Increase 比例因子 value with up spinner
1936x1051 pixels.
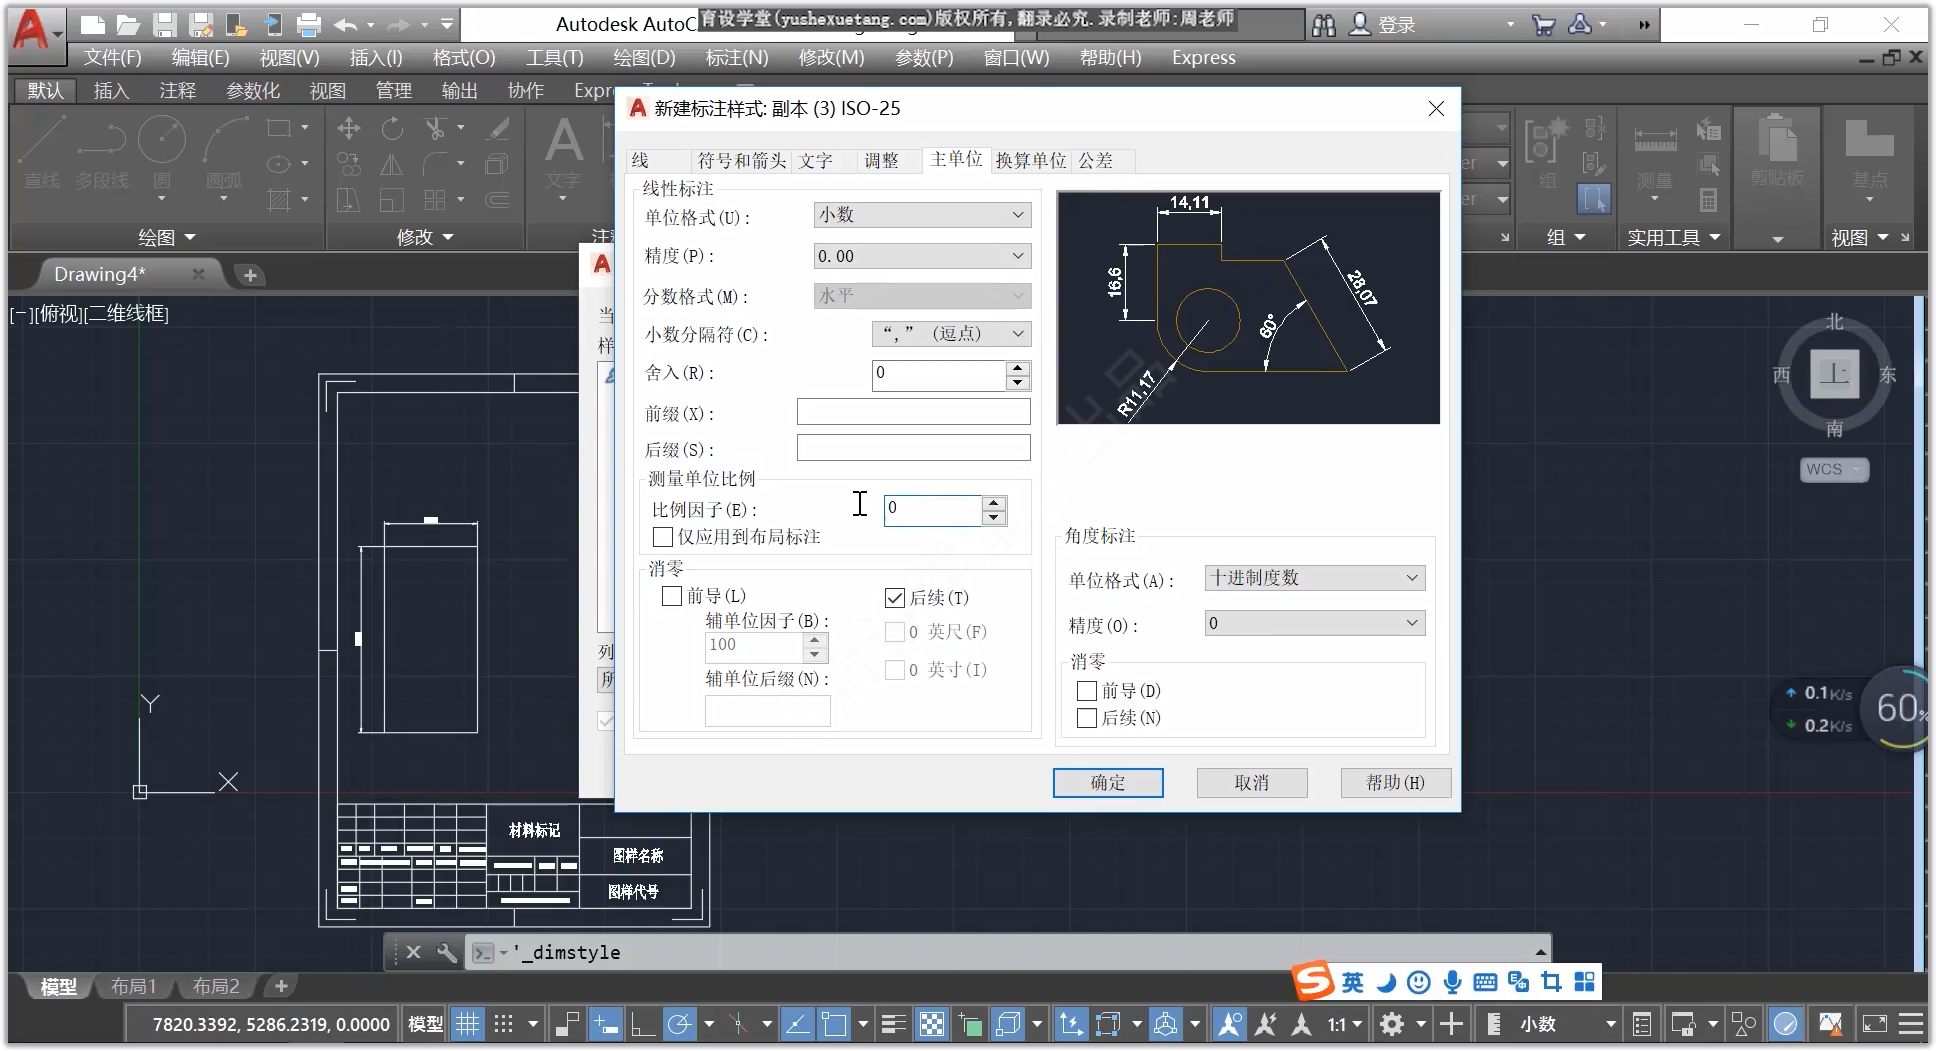pos(994,503)
